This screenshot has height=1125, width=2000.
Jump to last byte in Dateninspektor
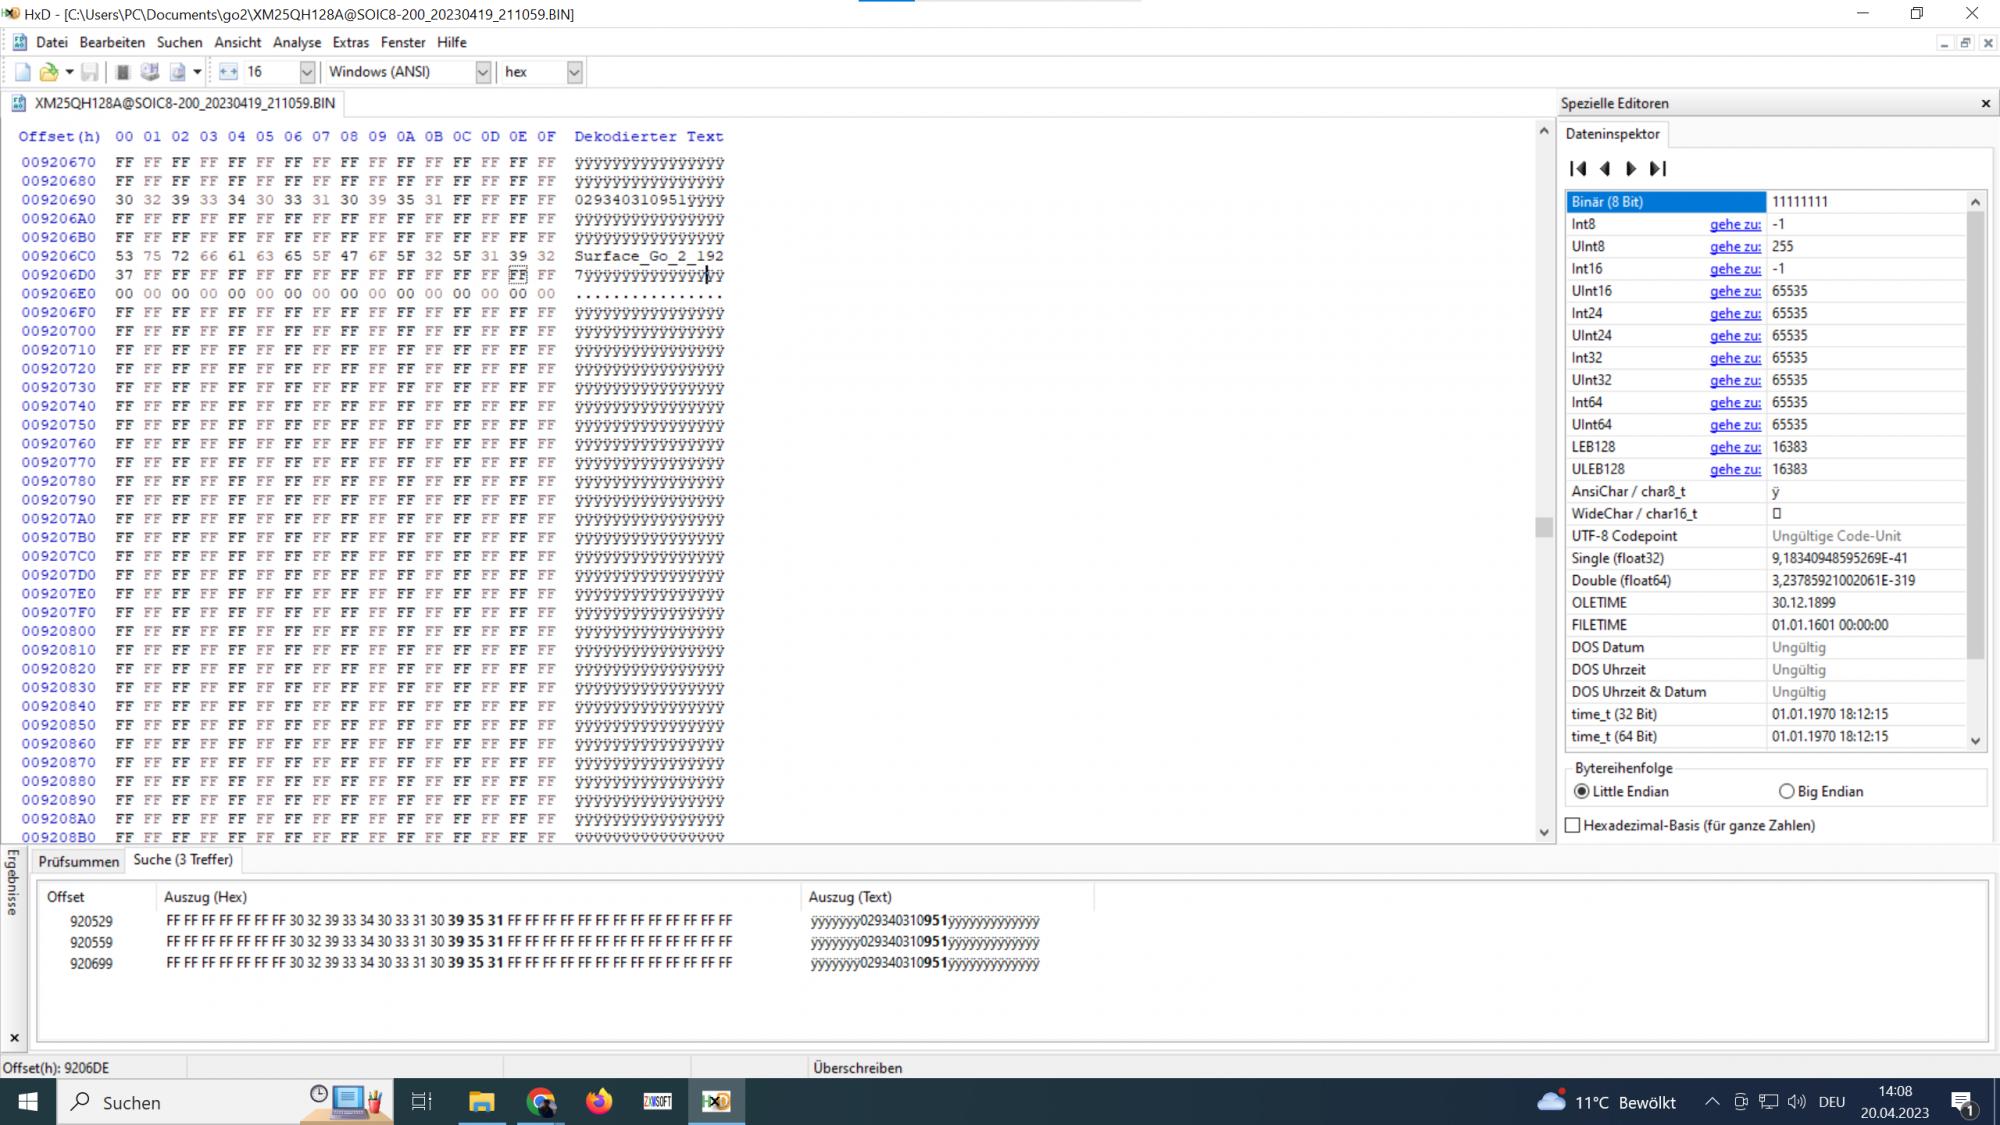1658,169
